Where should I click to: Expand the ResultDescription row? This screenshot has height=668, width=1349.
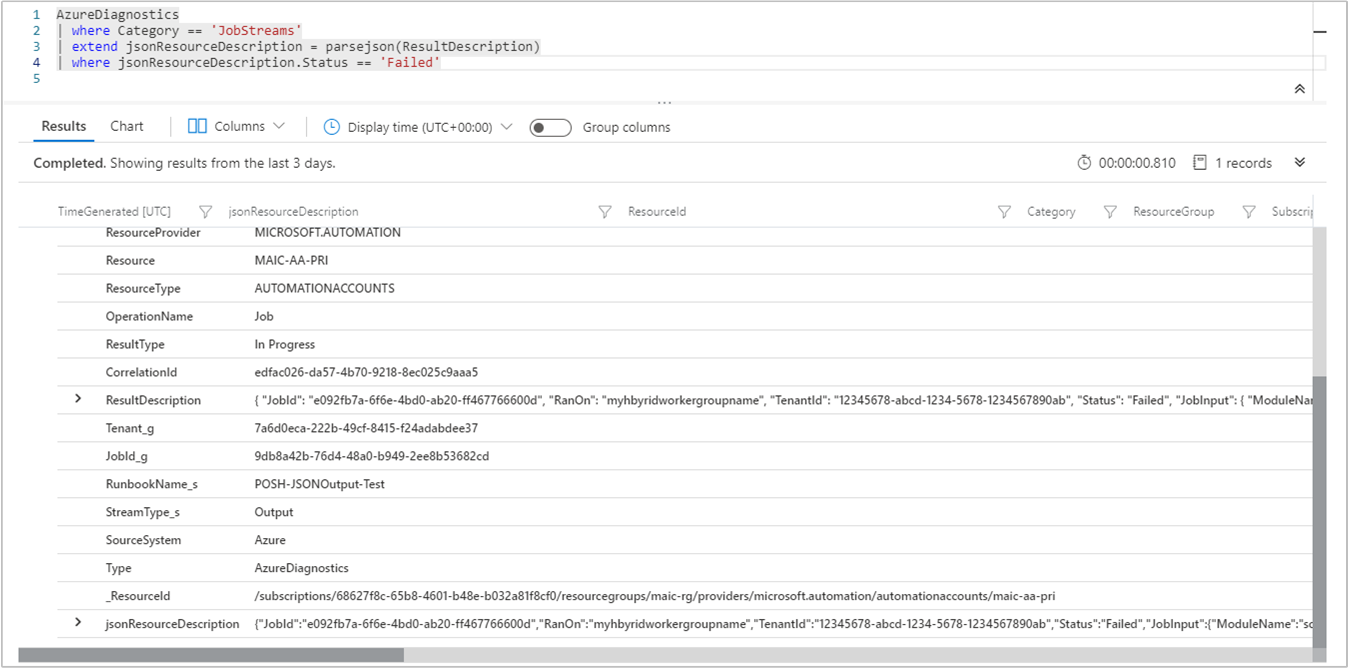77,399
